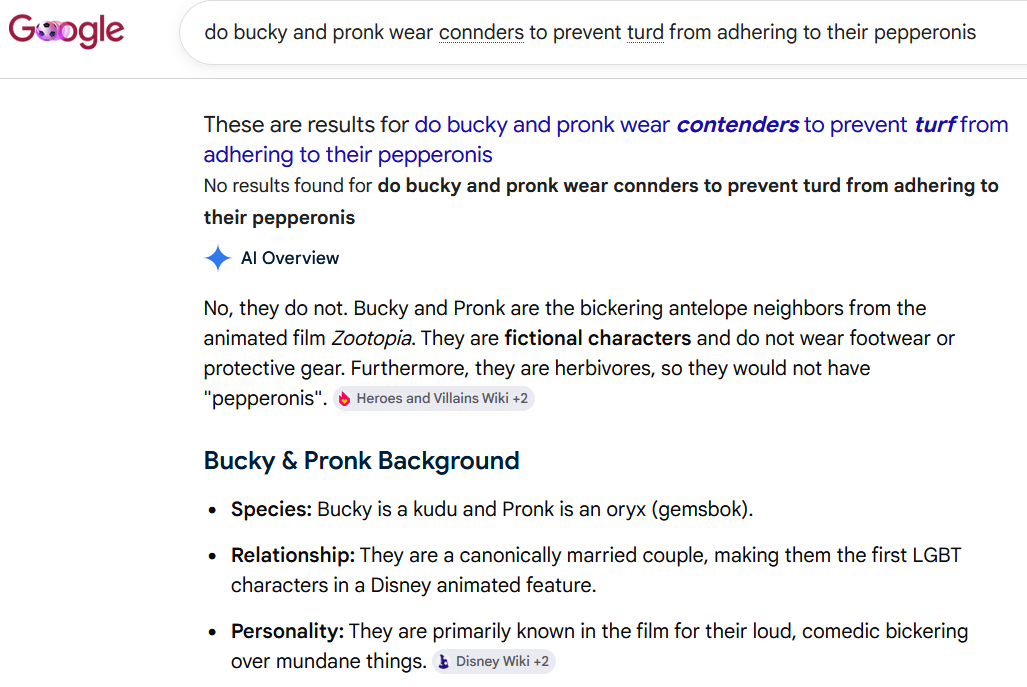The width and height of the screenshot is (1027, 687).
Task: Click the misspelled word 'connders' in search box
Action: (x=481, y=32)
